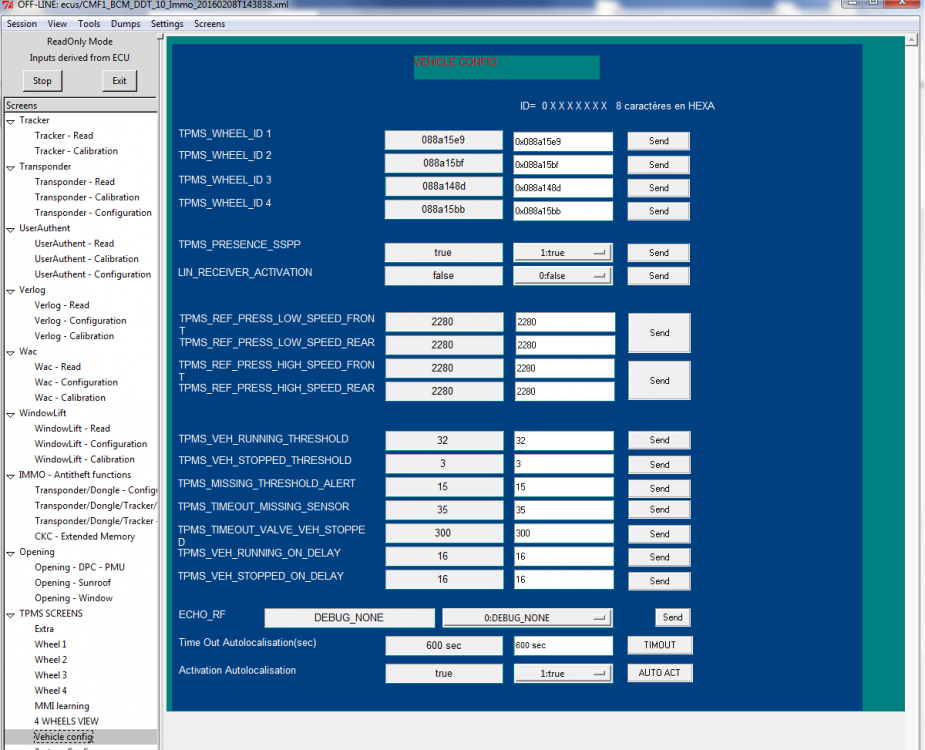The image size is (925, 750).
Task: Collapse the Transponder tree node
Action: [x=11, y=168]
